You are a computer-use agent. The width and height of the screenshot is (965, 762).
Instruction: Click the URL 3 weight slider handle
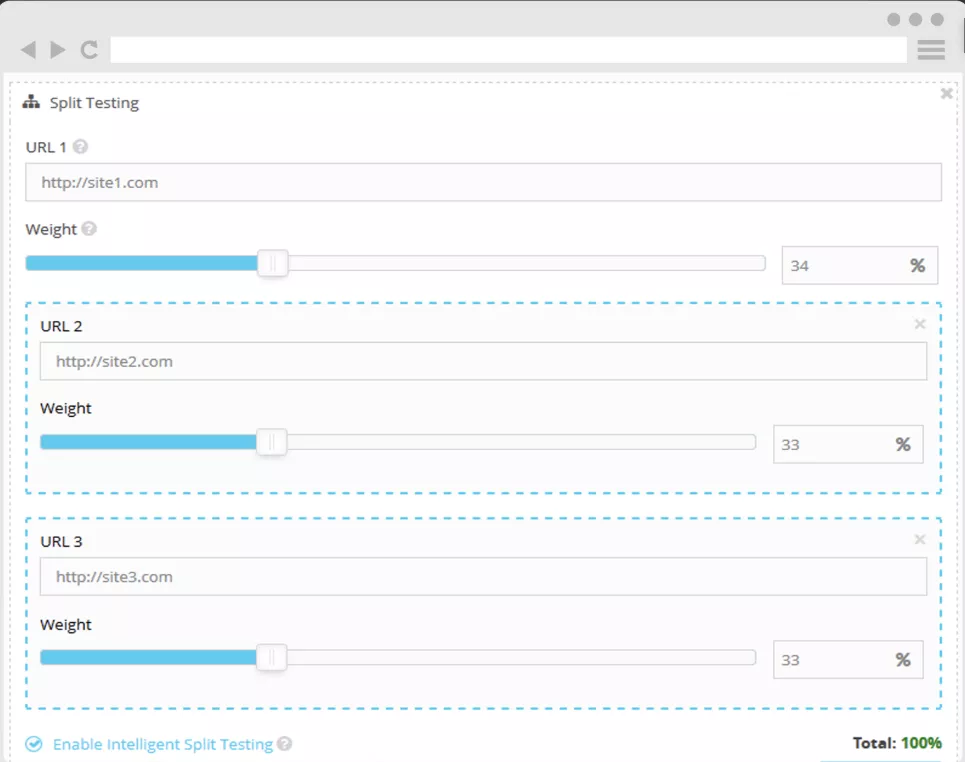click(x=271, y=658)
